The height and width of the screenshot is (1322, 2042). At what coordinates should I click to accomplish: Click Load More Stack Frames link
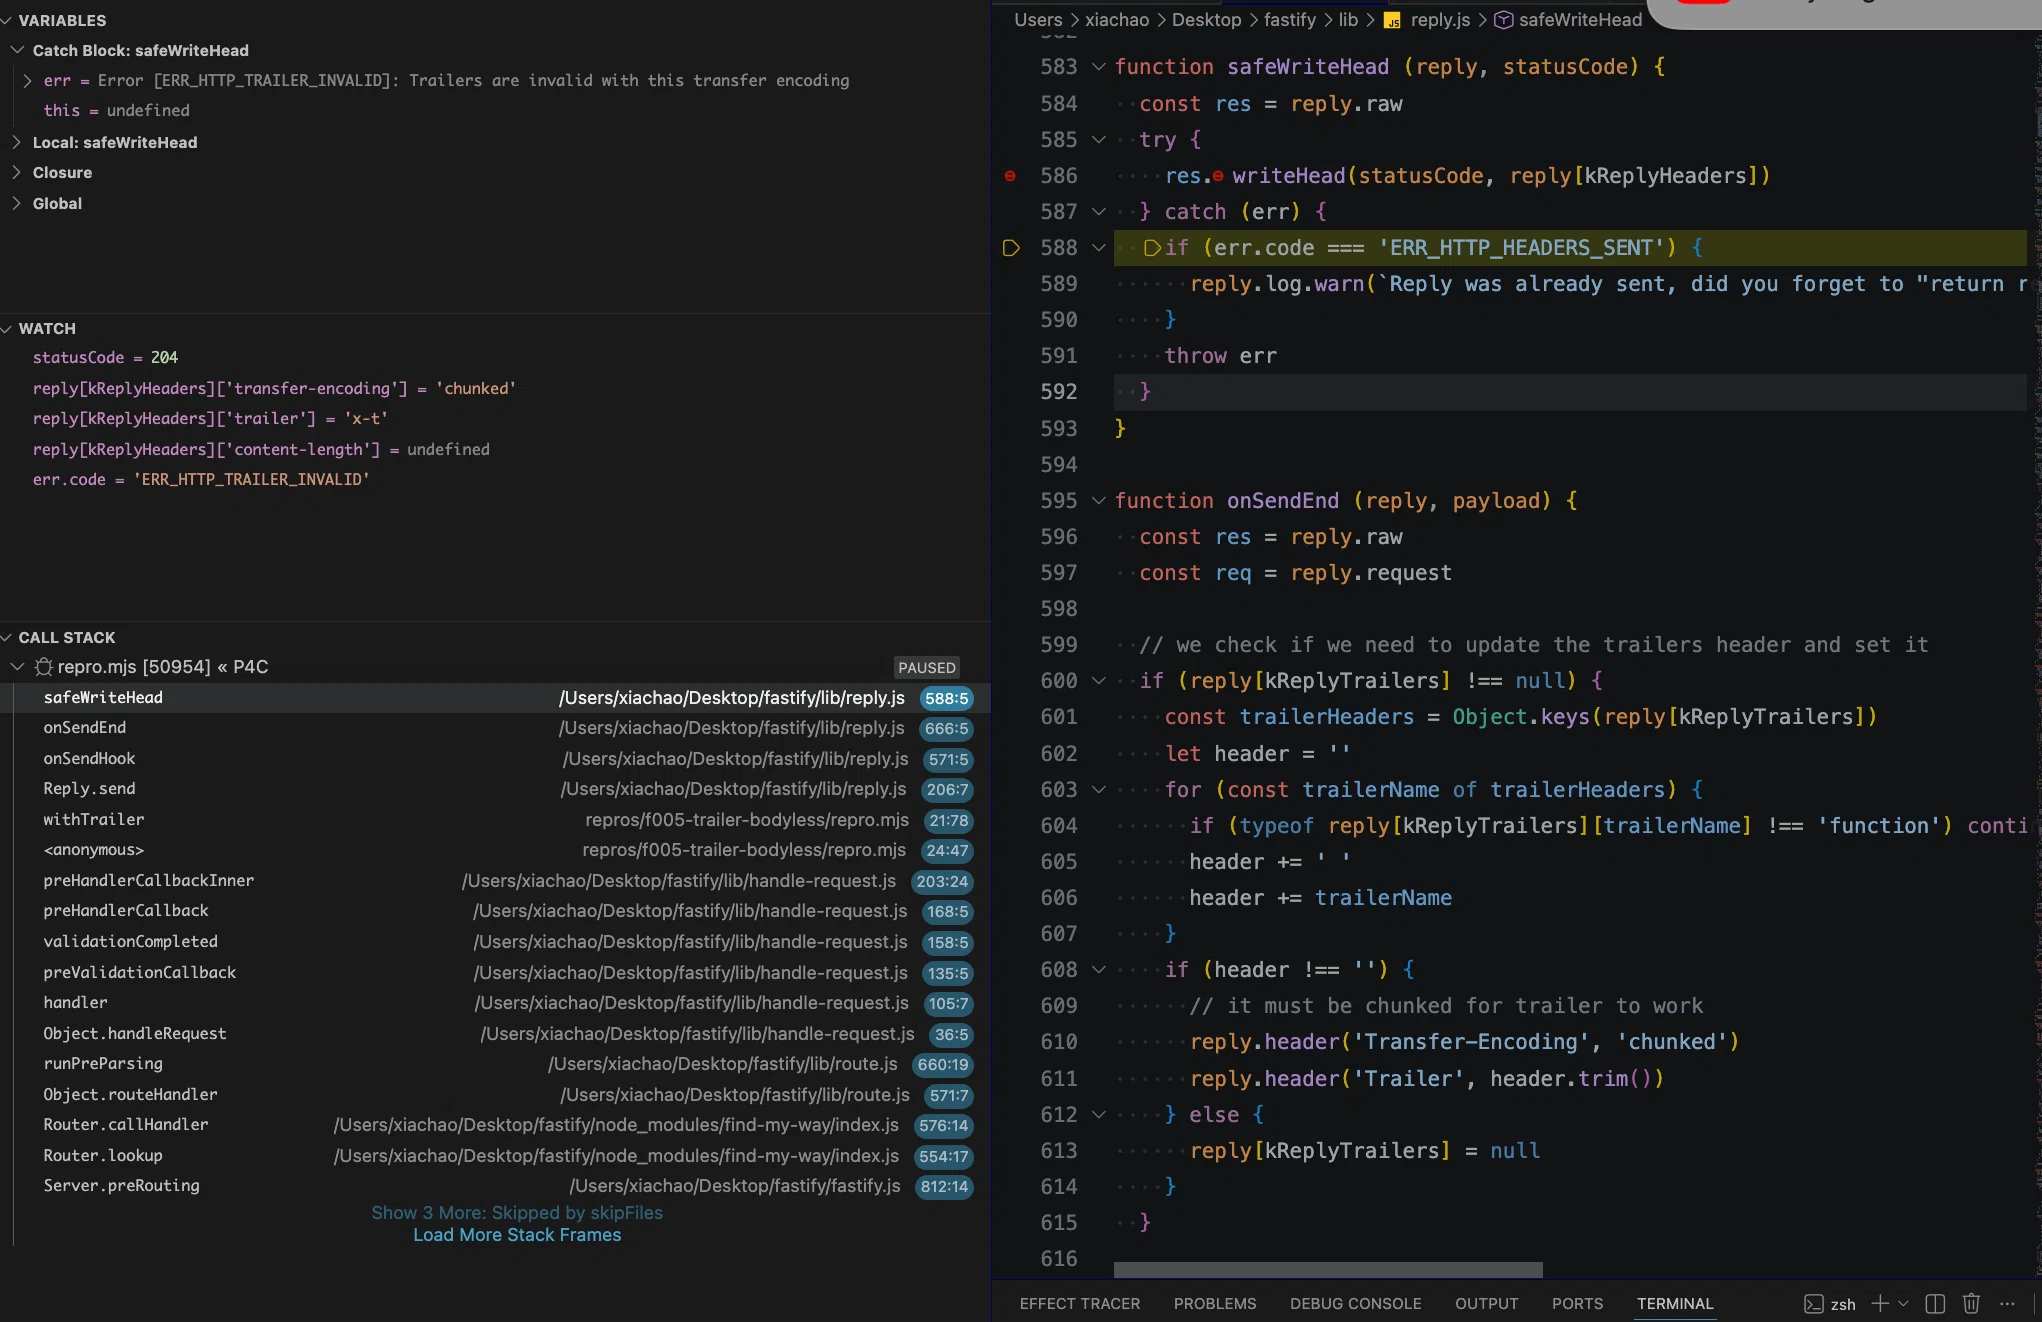coord(517,1236)
